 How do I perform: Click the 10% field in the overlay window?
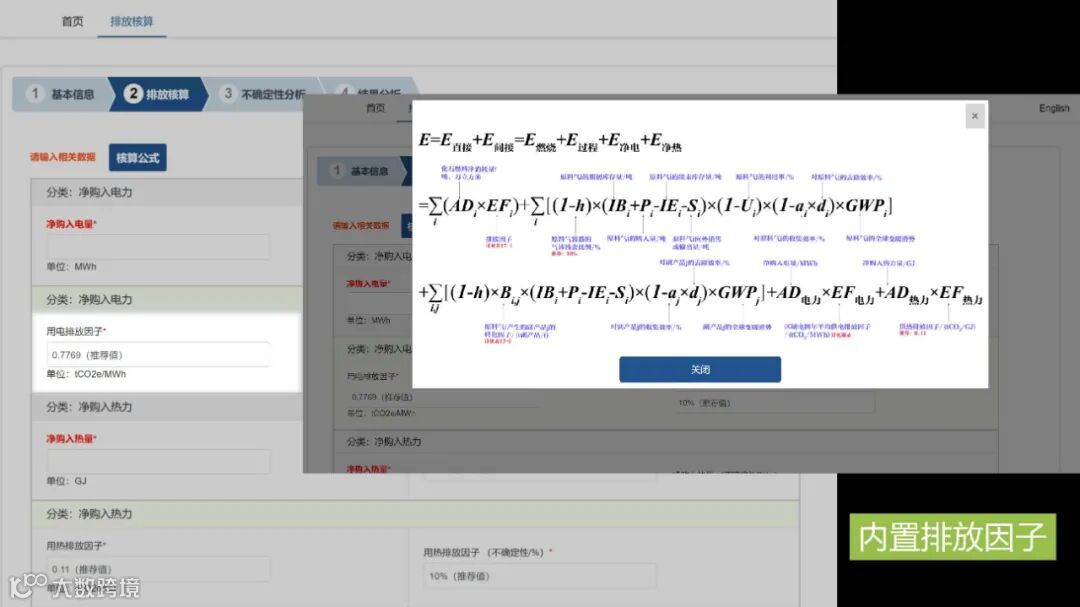click(x=775, y=403)
